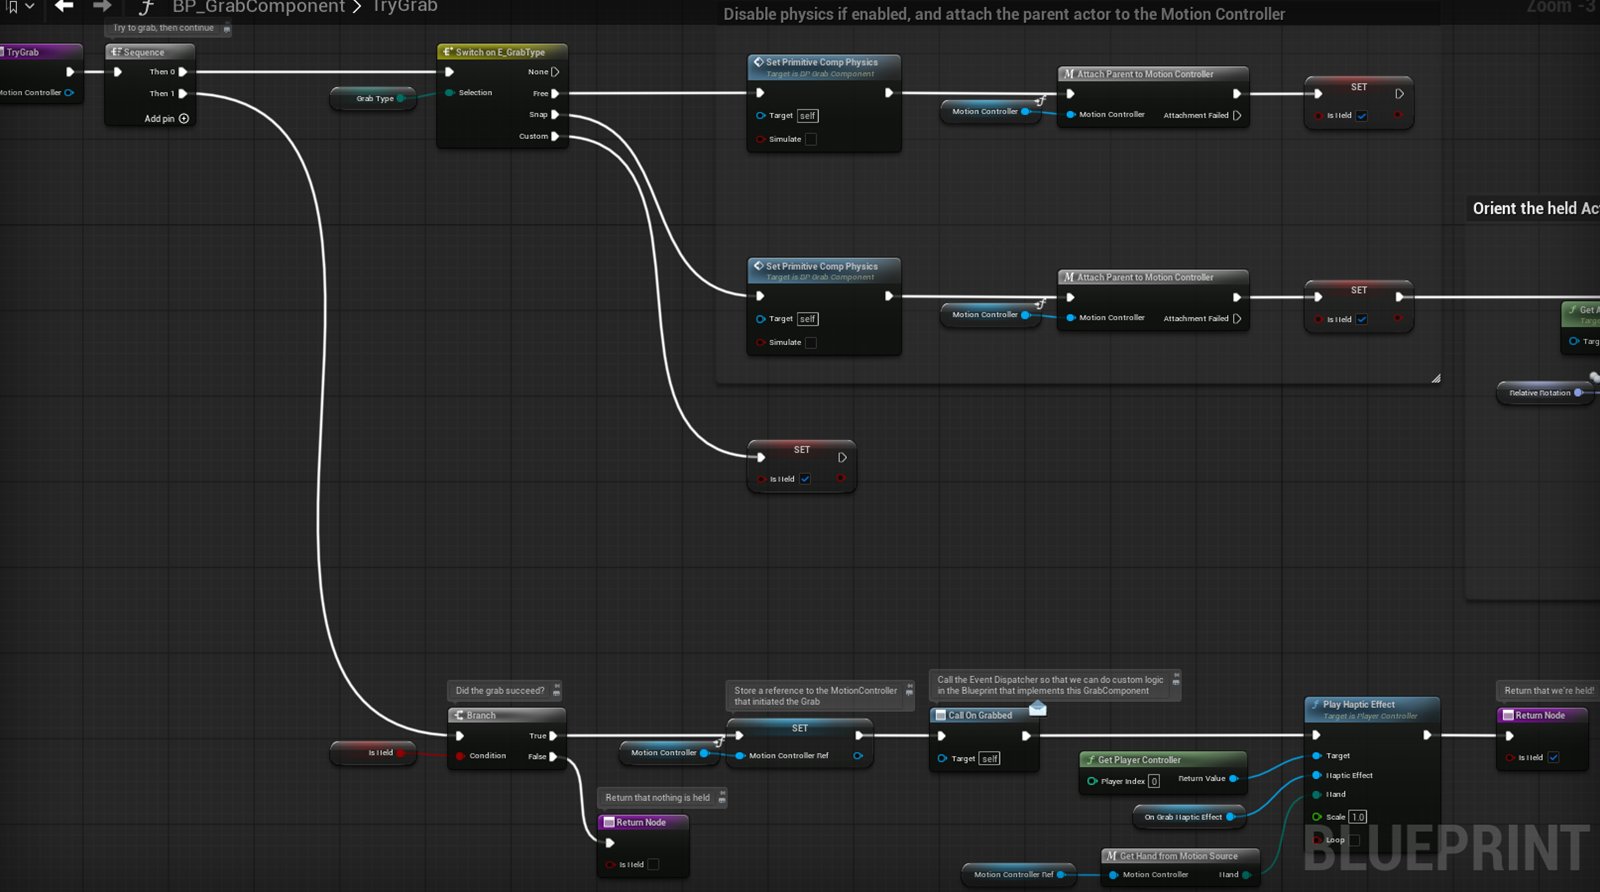Screen dimensions: 1600x892
Task: Toggle comment bubble for "Store a reference to the MotionController"
Action: coord(909,691)
